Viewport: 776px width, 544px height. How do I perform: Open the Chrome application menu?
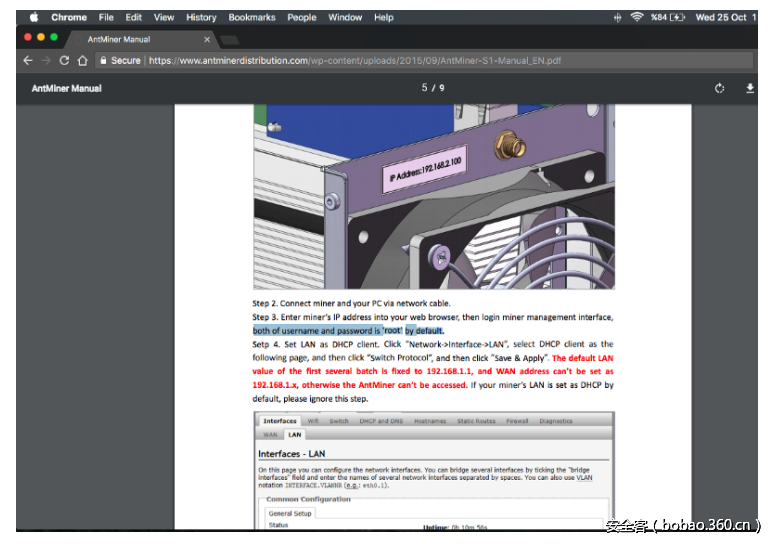69,17
